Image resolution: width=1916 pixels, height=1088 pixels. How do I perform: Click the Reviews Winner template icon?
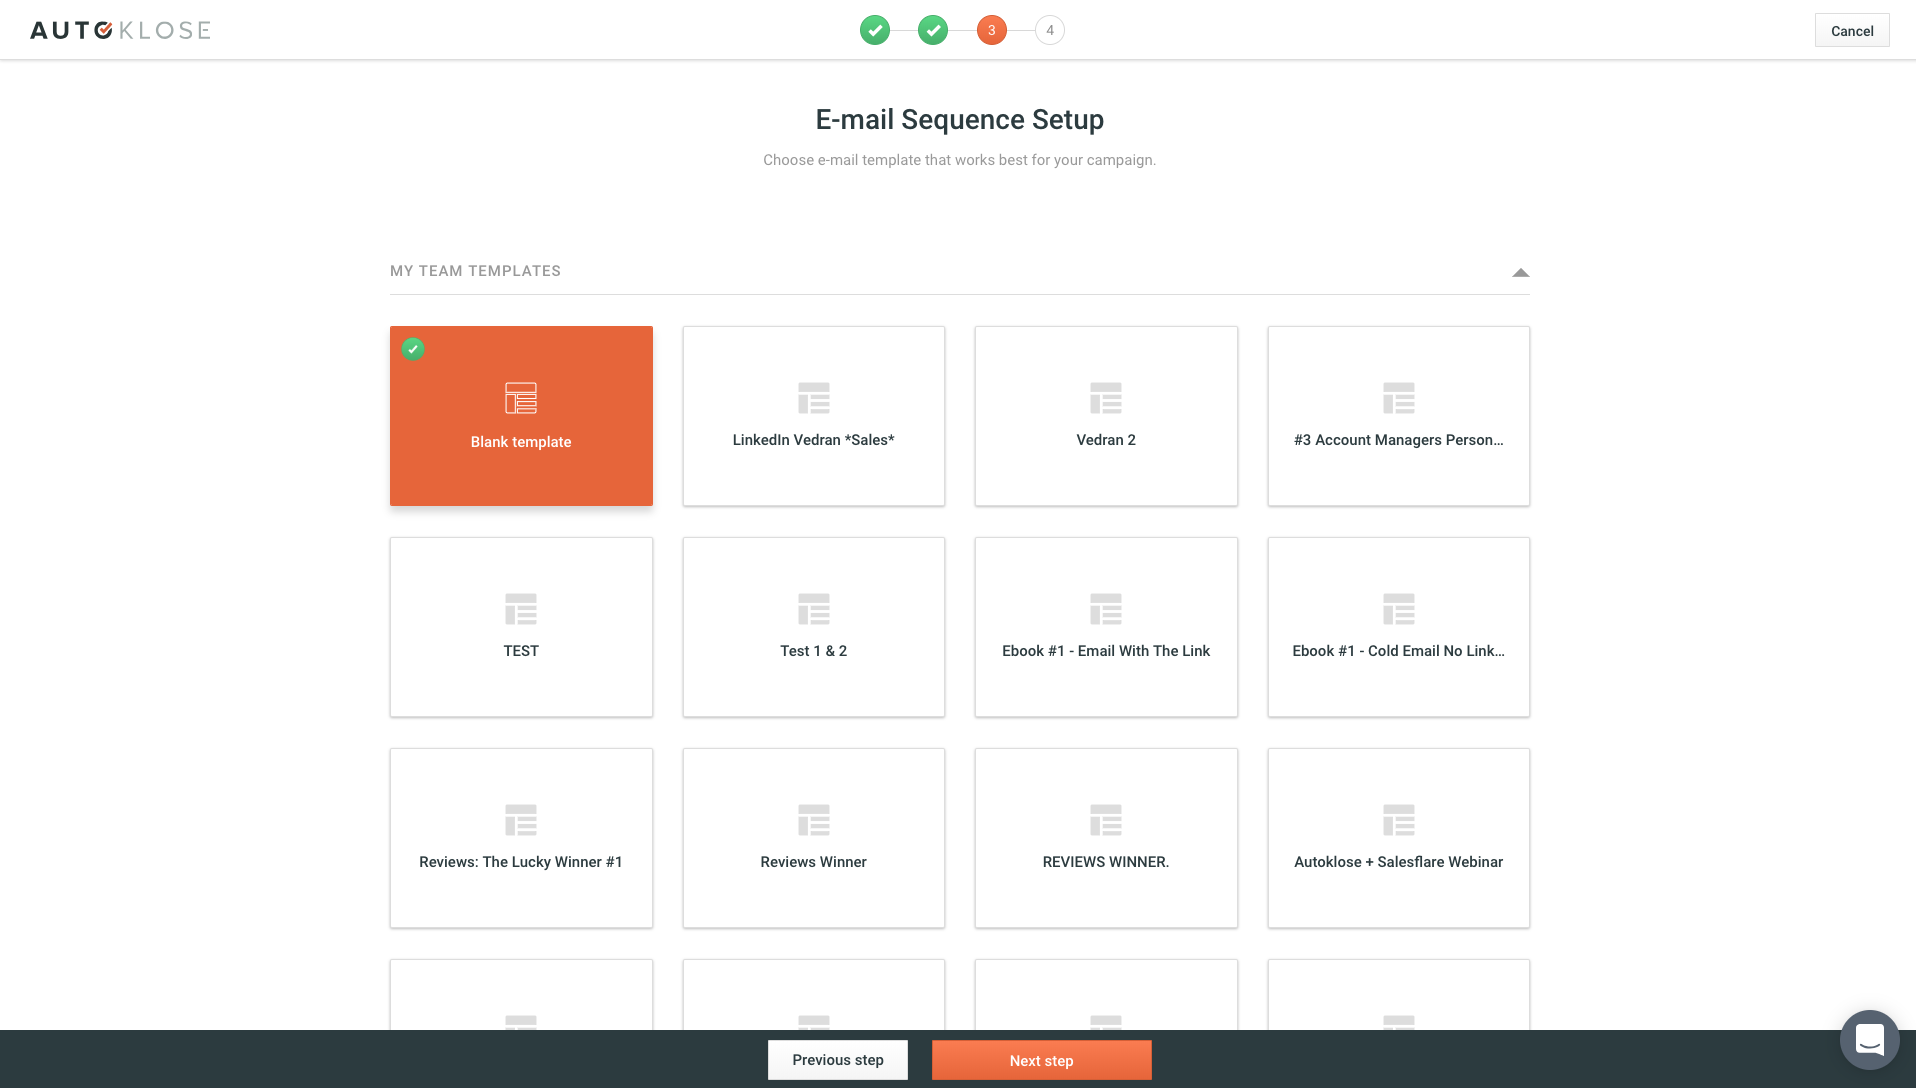tap(813, 820)
